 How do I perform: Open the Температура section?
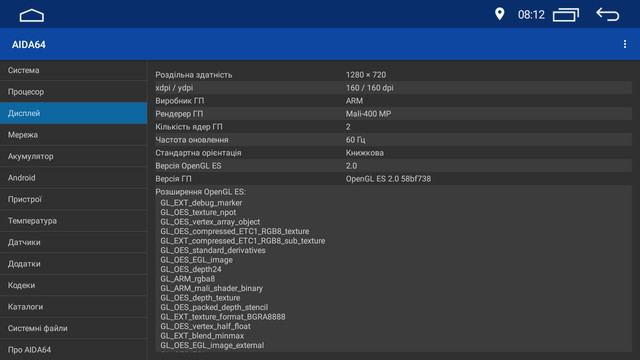73,221
